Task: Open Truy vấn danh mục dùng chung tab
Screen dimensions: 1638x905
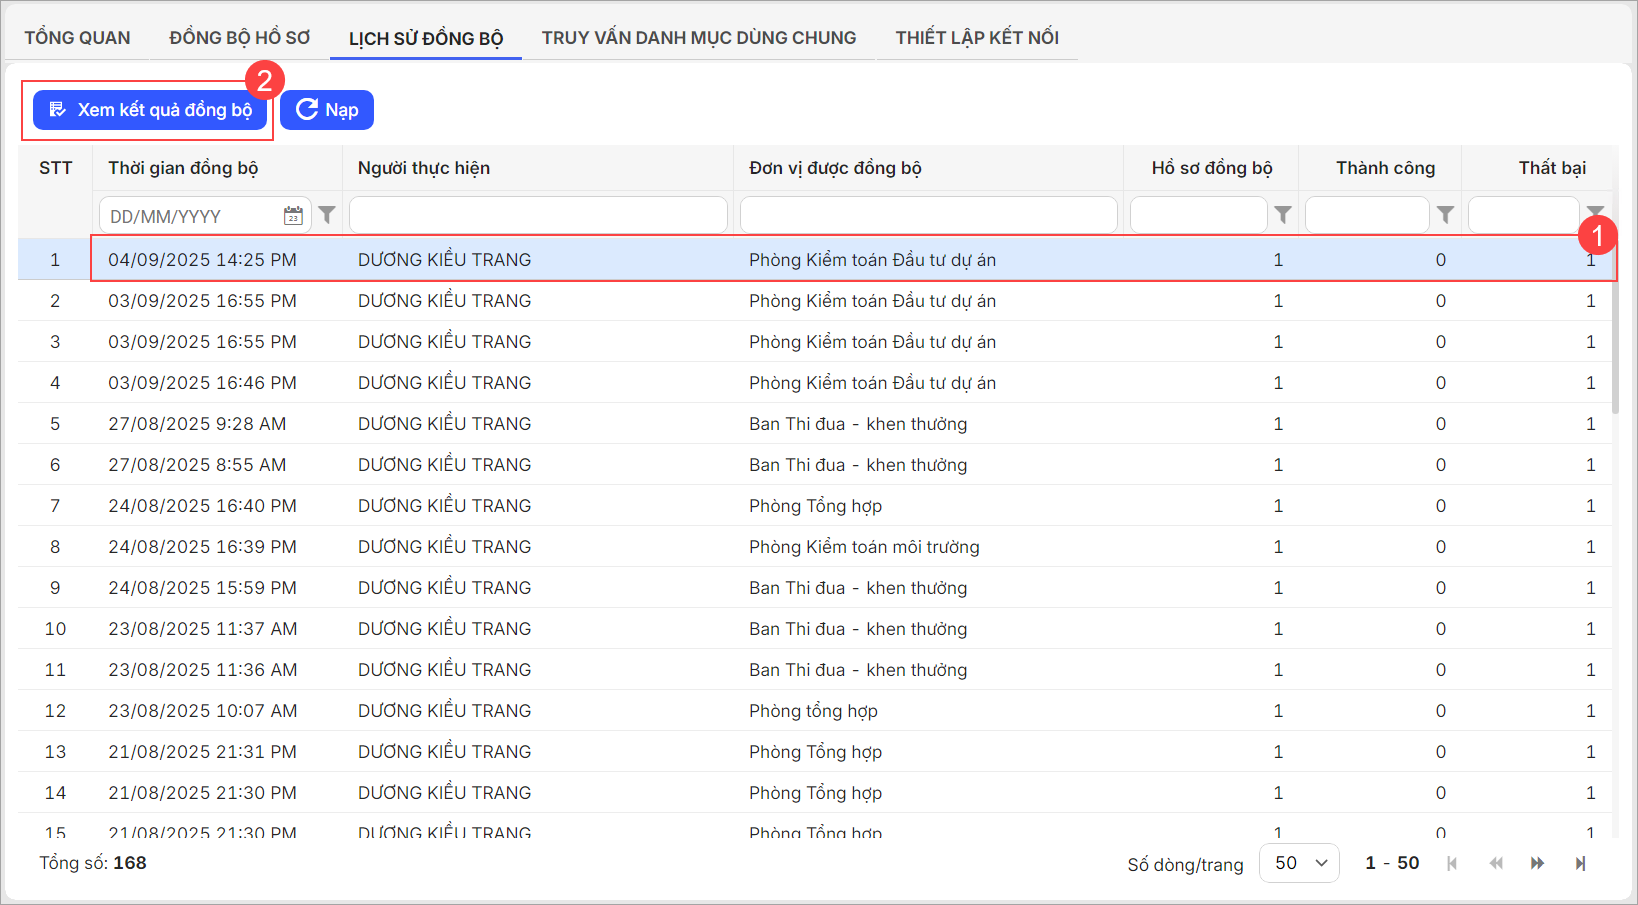Action: pyautogui.click(x=699, y=38)
